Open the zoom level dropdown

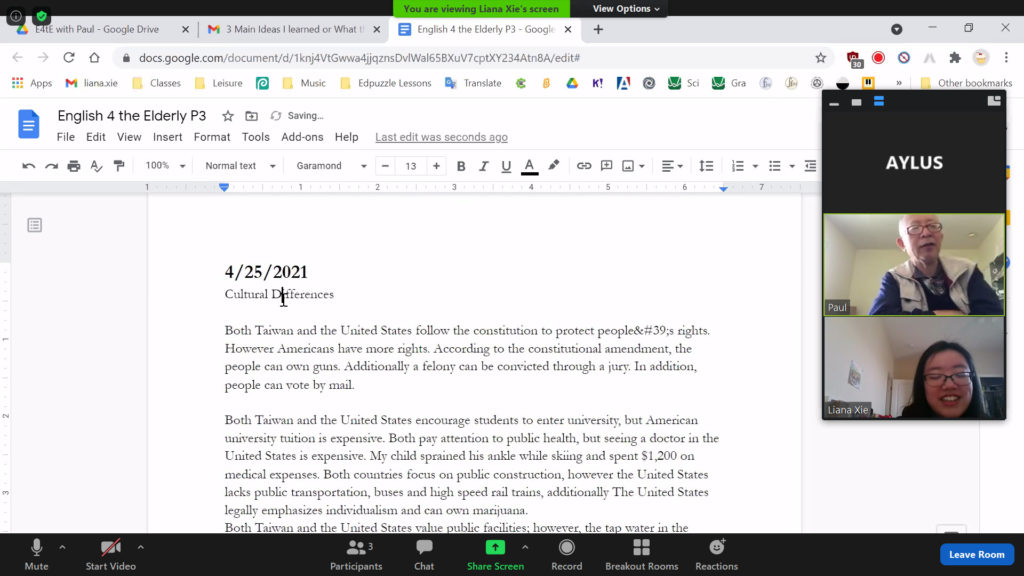pyautogui.click(x=165, y=166)
